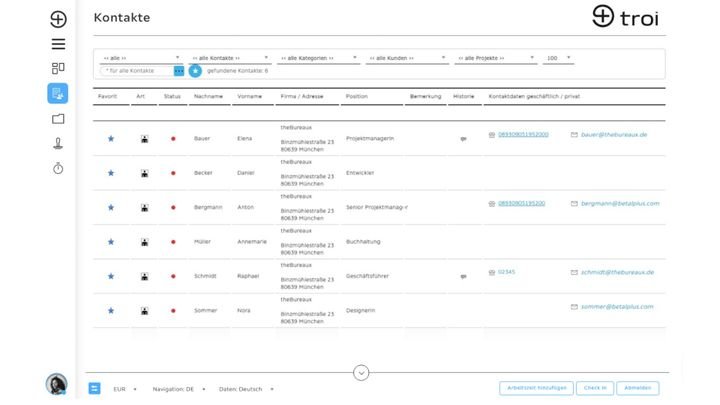
Task: Toggle favorite star for Sommer
Action: [x=111, y=311]
